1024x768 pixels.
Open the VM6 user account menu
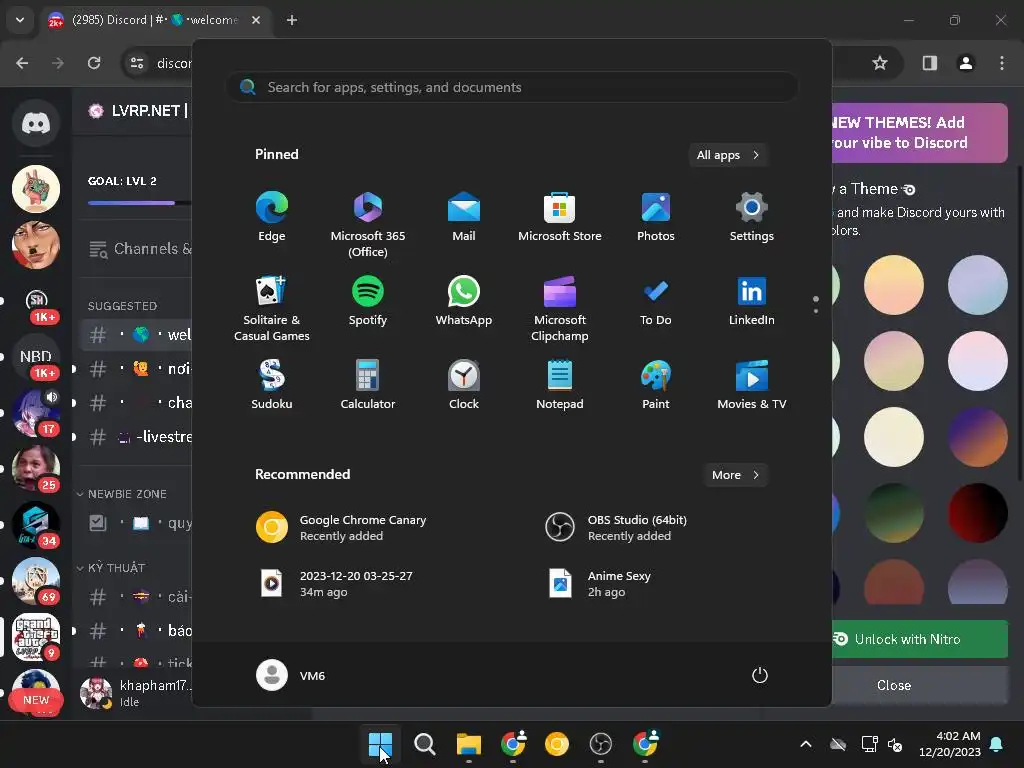(291, 675)
